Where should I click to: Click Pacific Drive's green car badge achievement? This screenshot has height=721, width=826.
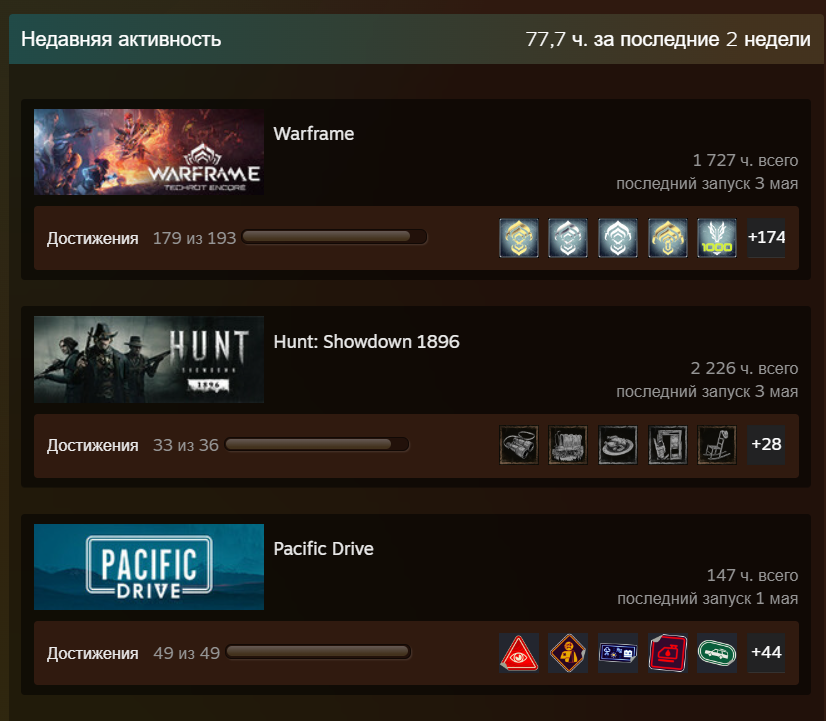[x=716, y=653]
